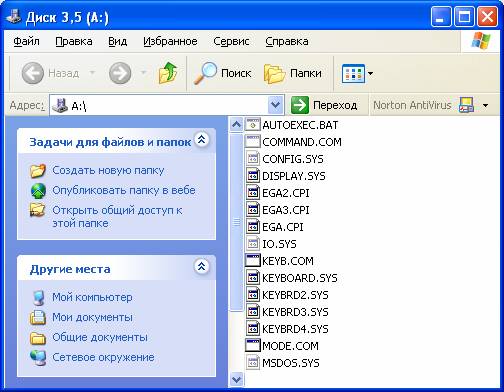
Task: Click the COMMAND.COM file icon
Action: click(252, 142)
